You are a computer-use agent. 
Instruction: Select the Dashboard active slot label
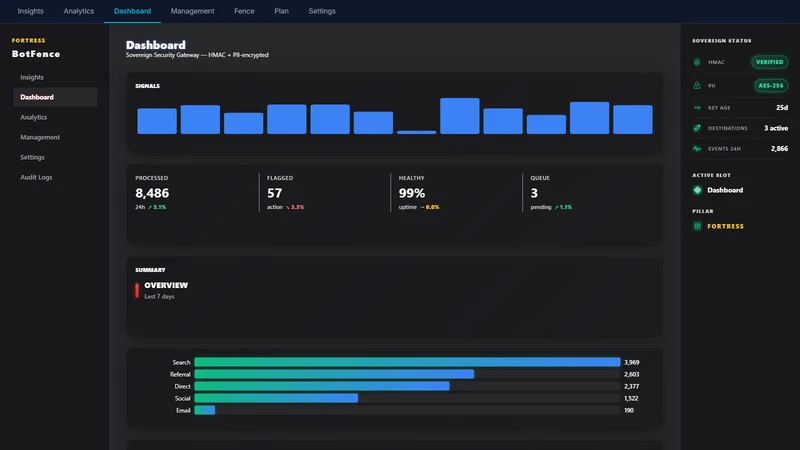coord(725,190)
